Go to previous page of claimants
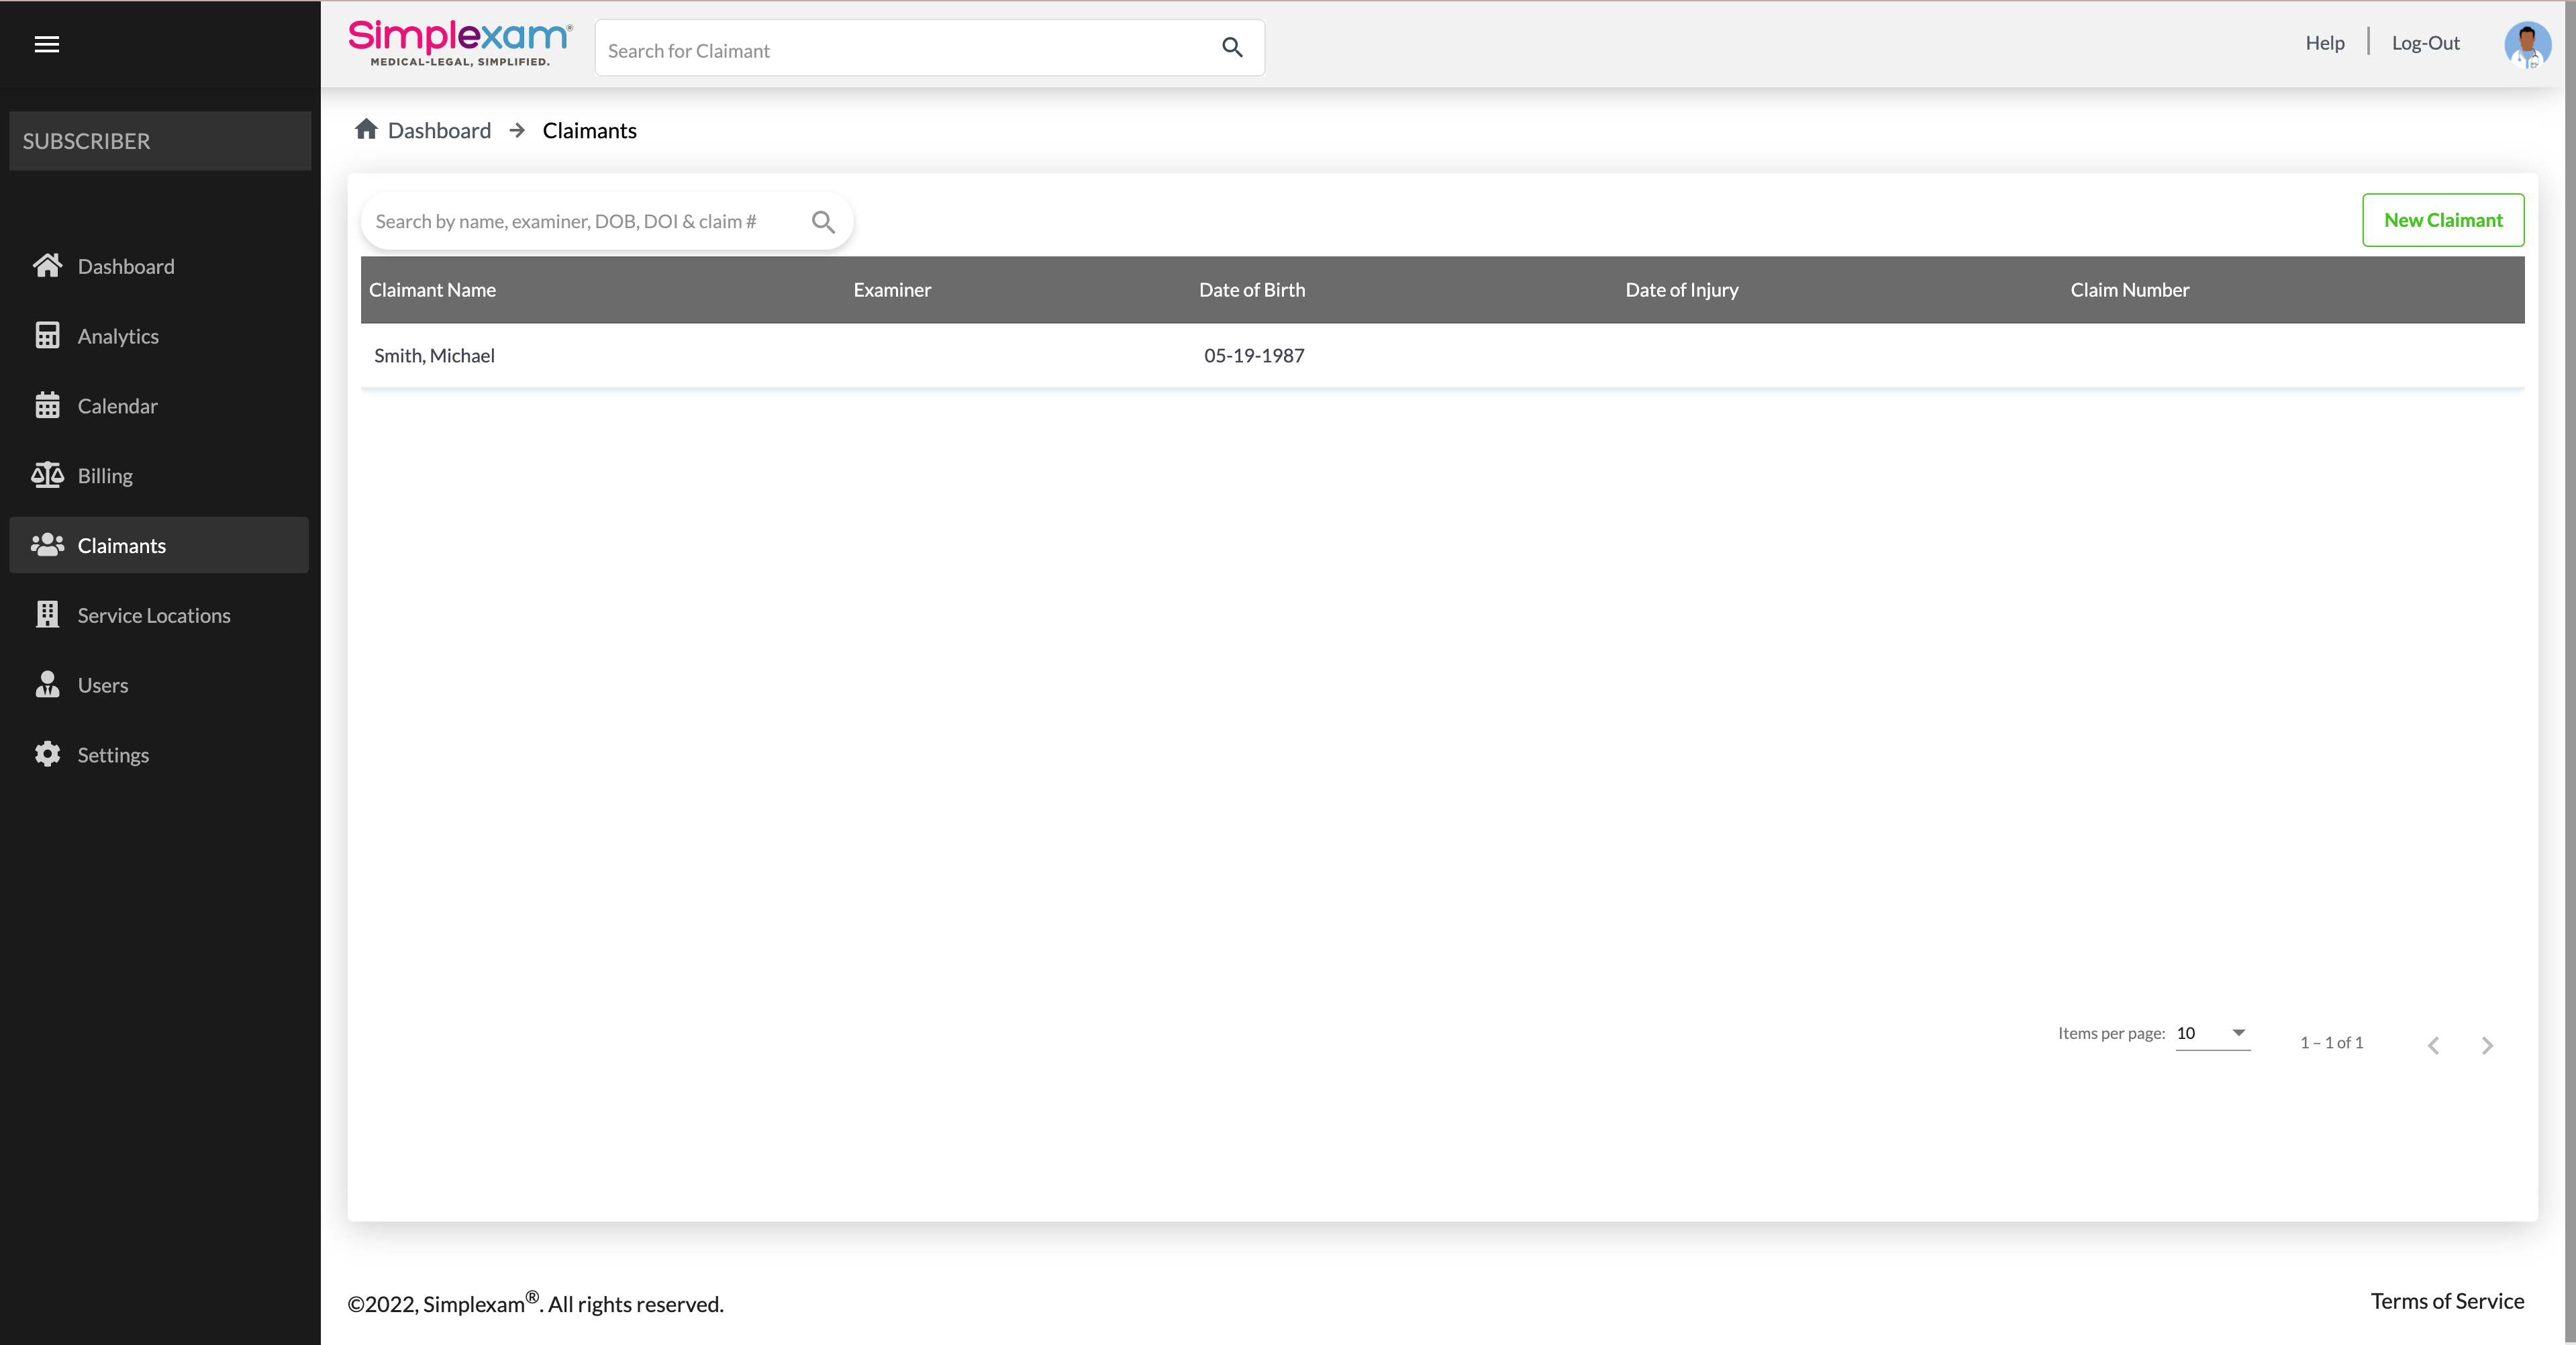 2433,1045
